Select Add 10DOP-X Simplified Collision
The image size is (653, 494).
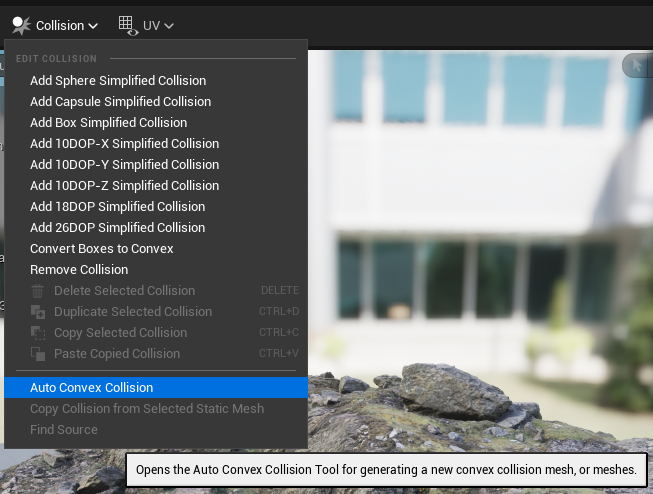pyautogui.click(x=156, y=144)
